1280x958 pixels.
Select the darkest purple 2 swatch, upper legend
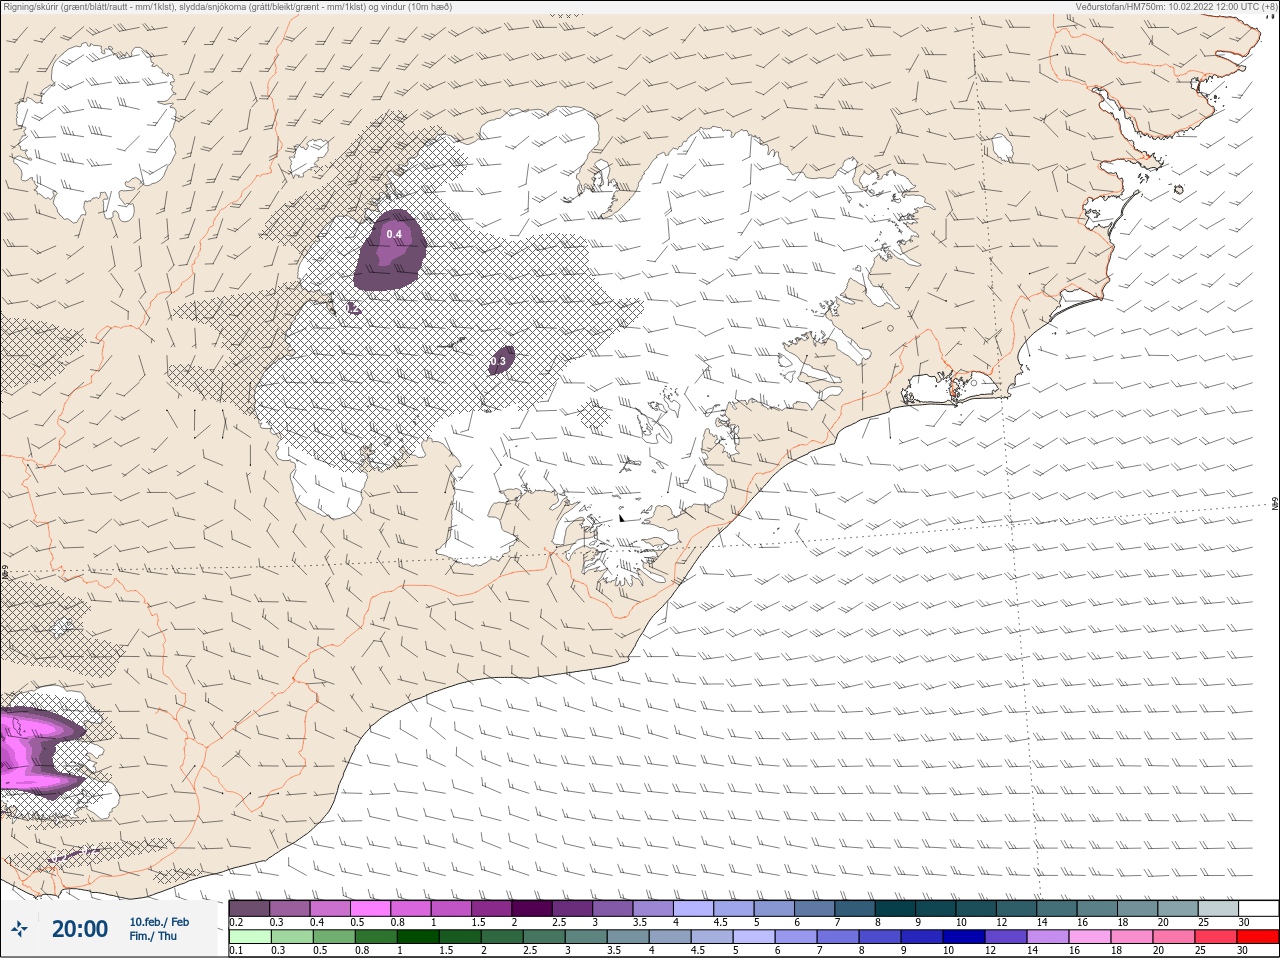[532, 908]
